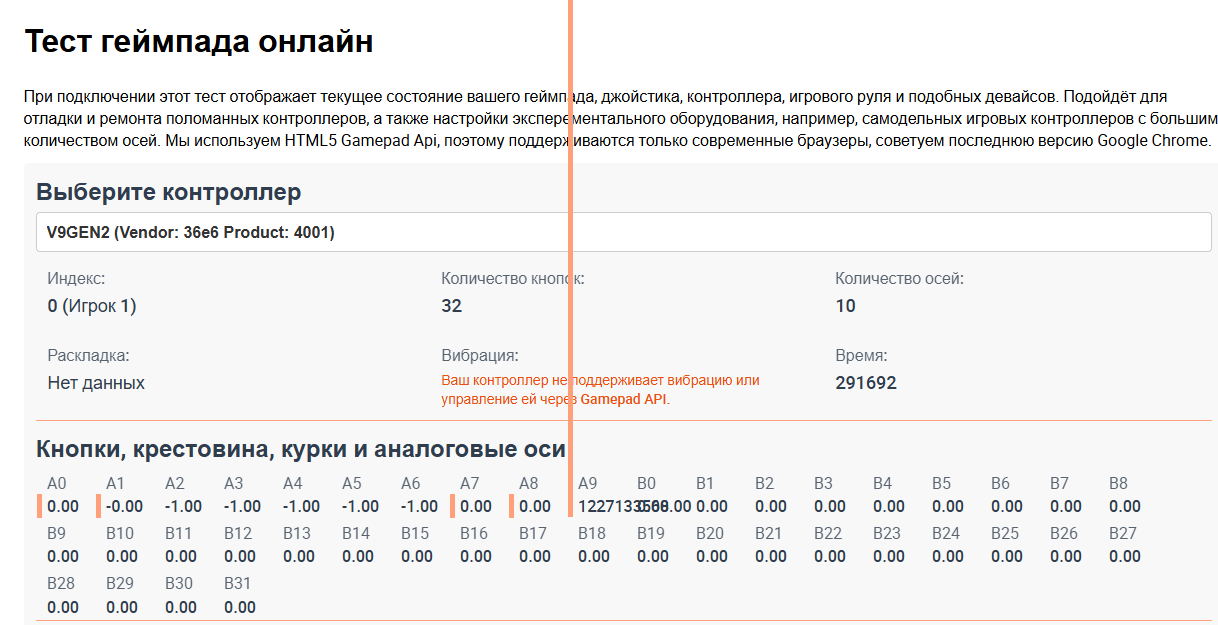The width and height of the screenshot is (1218, 625).
Task: Click the button count value 32
Action: pyautogui.click(x=452, y=306)
